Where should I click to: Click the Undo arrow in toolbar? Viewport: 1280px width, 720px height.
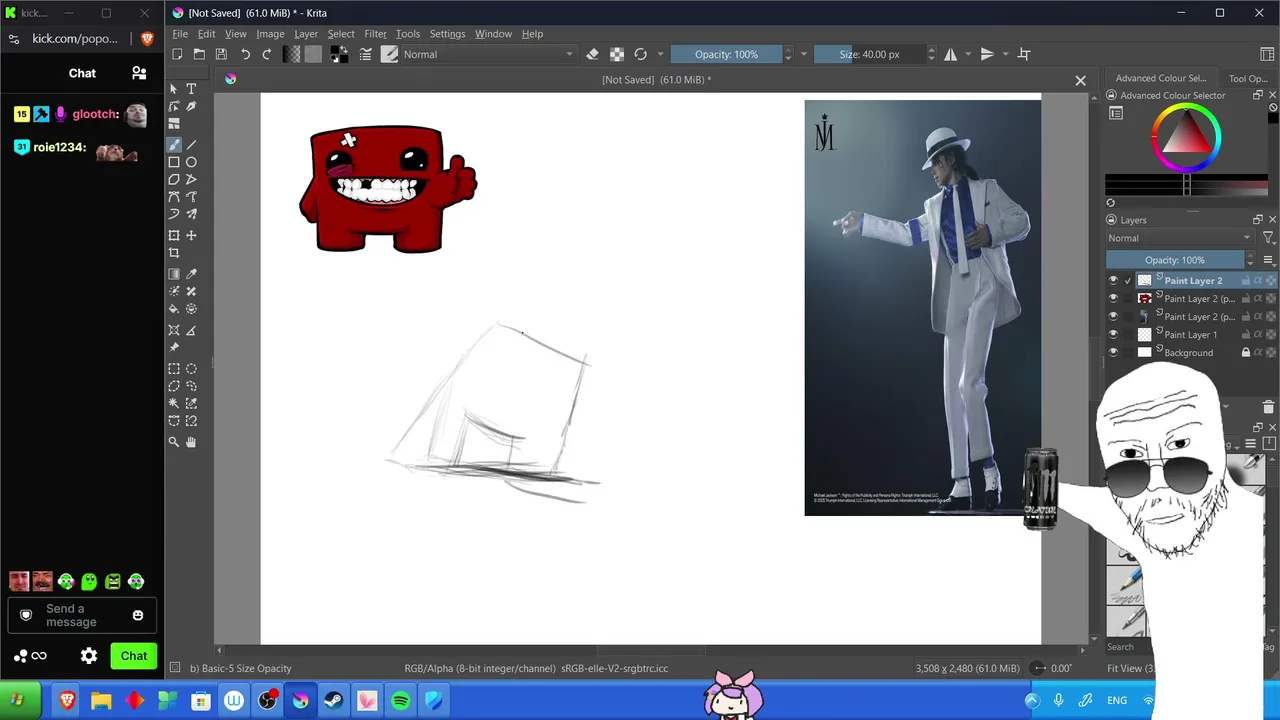tap(245, 54)
